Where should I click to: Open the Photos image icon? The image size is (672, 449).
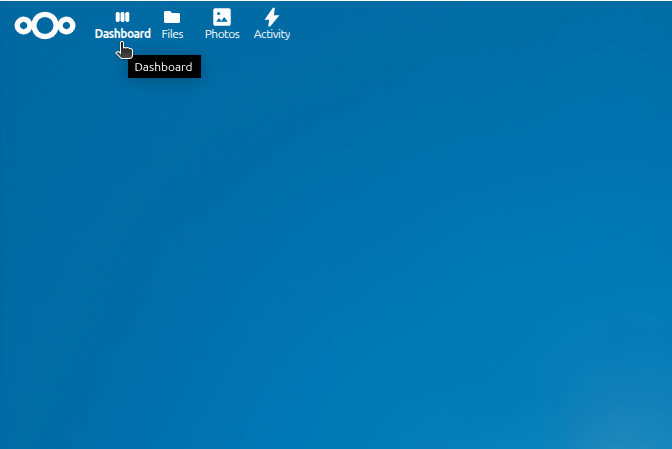click(222, 17)
